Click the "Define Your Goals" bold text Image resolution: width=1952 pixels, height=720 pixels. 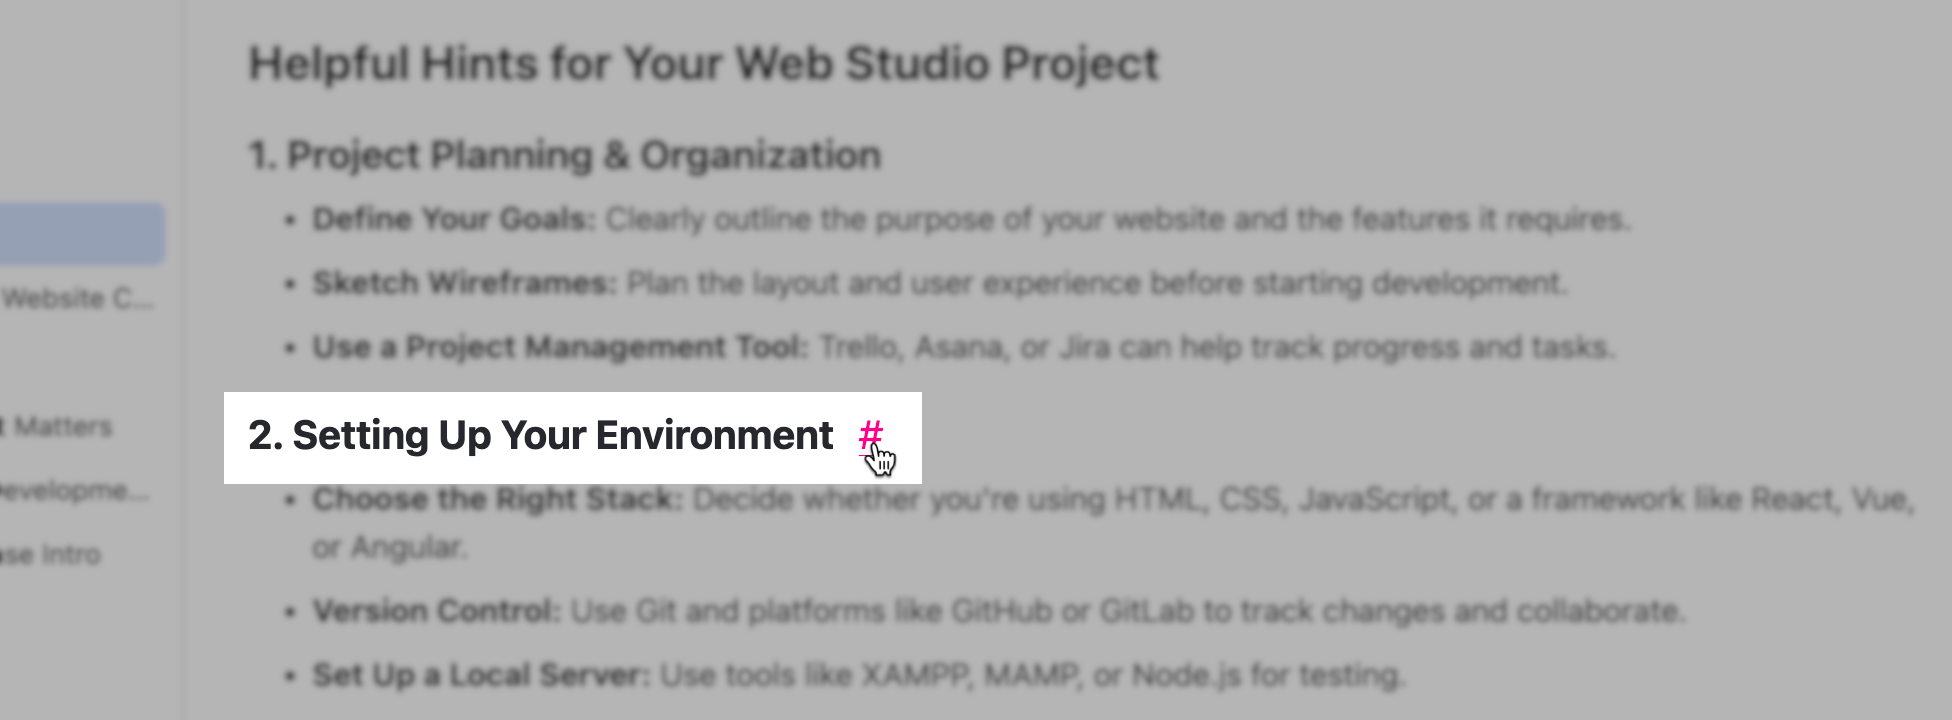453,219
